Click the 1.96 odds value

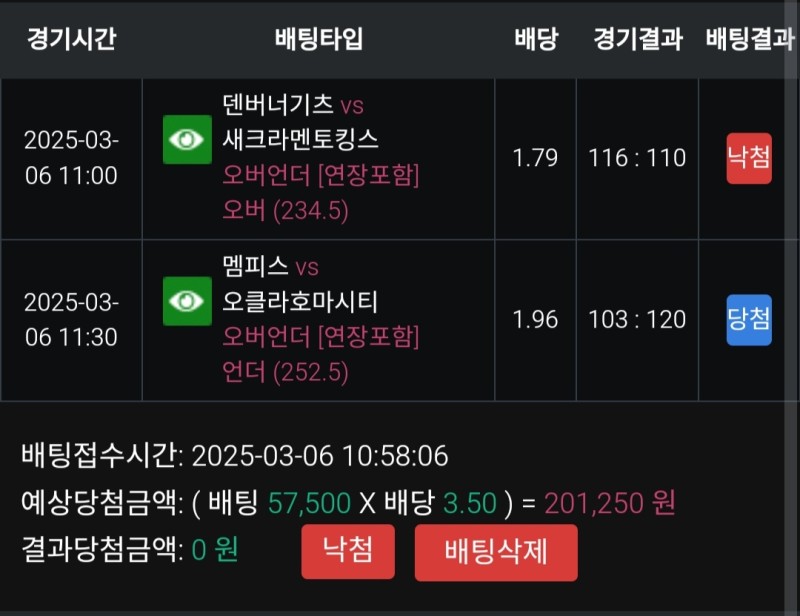click(x=535, y=320)
